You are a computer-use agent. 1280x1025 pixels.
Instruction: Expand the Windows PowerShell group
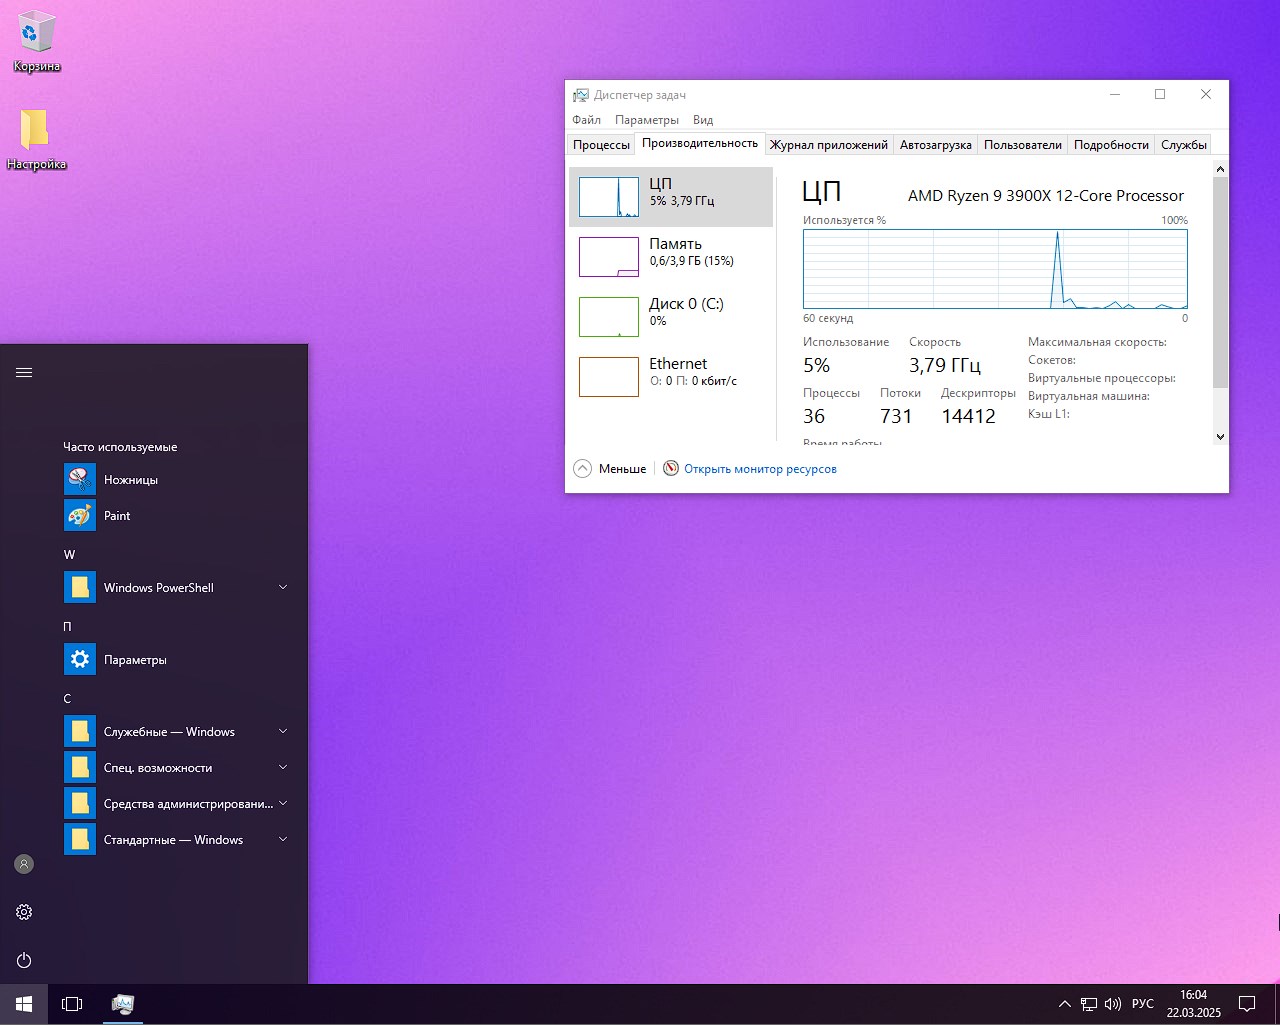283,587
